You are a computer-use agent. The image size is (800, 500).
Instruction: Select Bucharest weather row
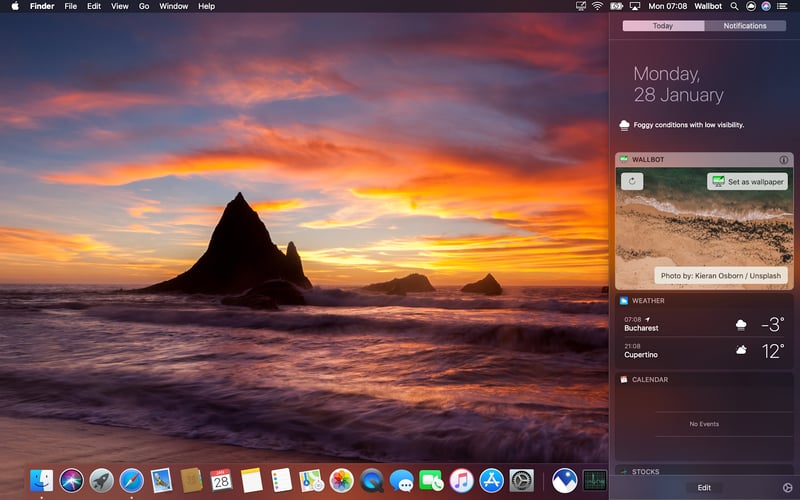(x=704, y=324)
